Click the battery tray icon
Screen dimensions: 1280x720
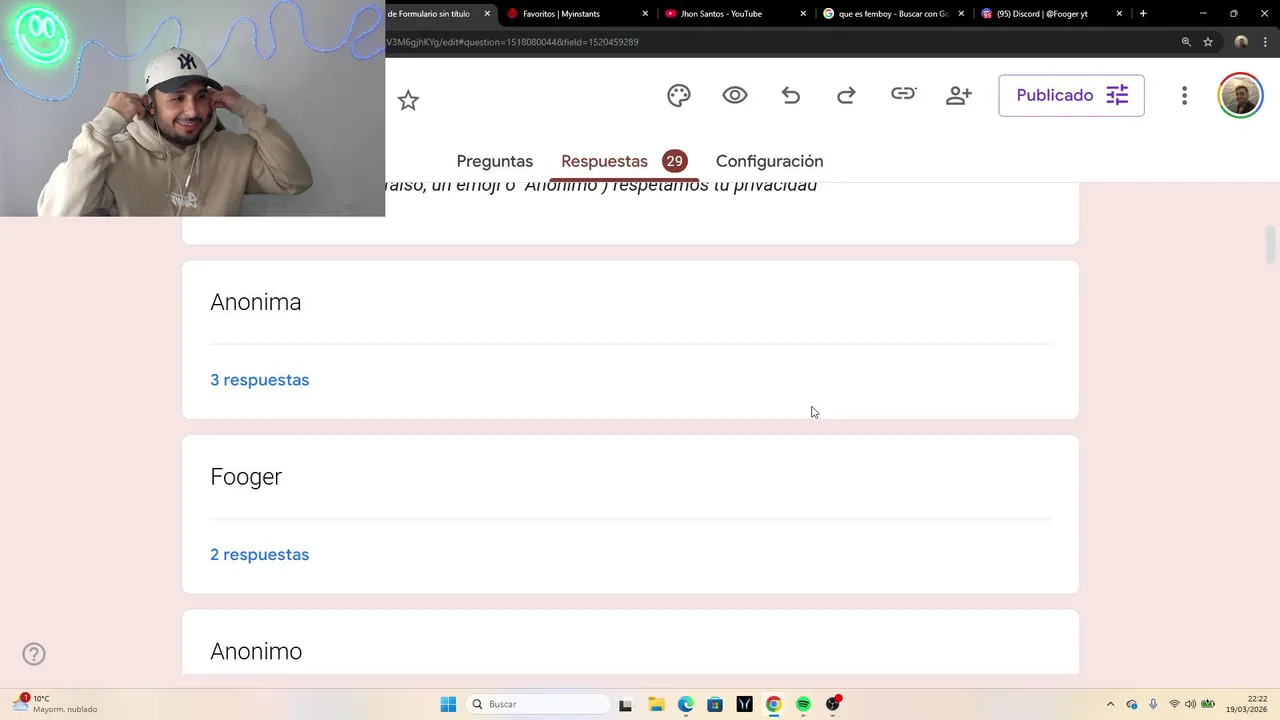pyautogui.click(x=1208, y=704)
